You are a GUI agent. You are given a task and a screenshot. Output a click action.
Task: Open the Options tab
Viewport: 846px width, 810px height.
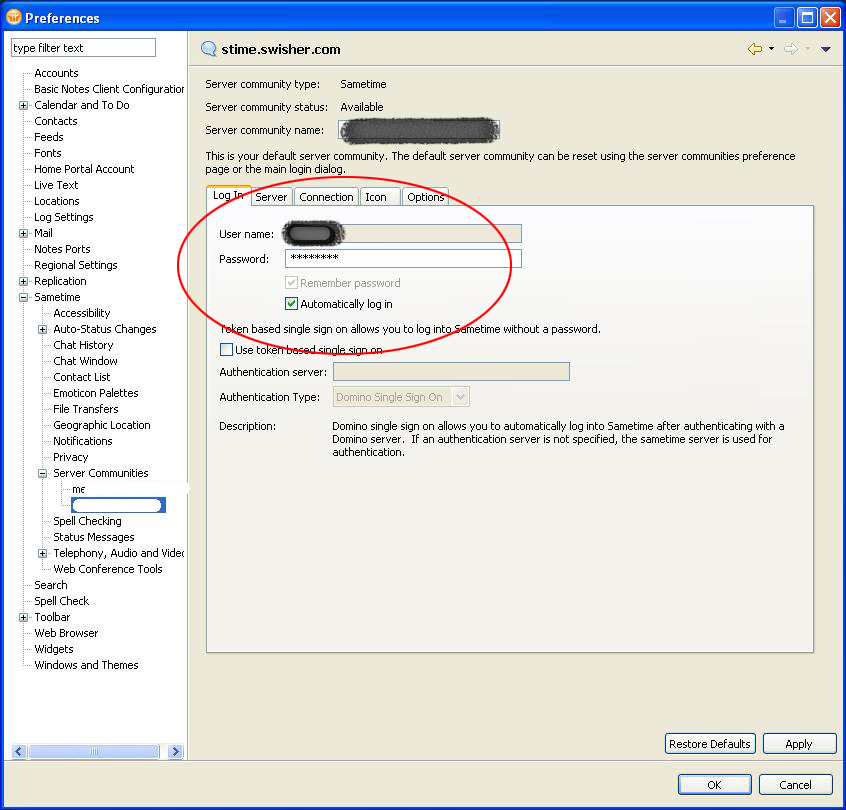tap(426, 197)
